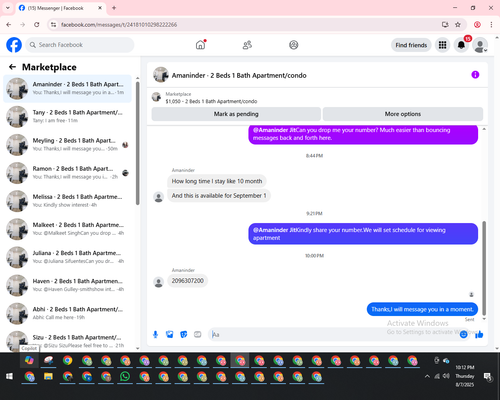This screenshot has height=400, width=500.
Task: Open Amaninder conversation in list
Action: coord(68,89)
